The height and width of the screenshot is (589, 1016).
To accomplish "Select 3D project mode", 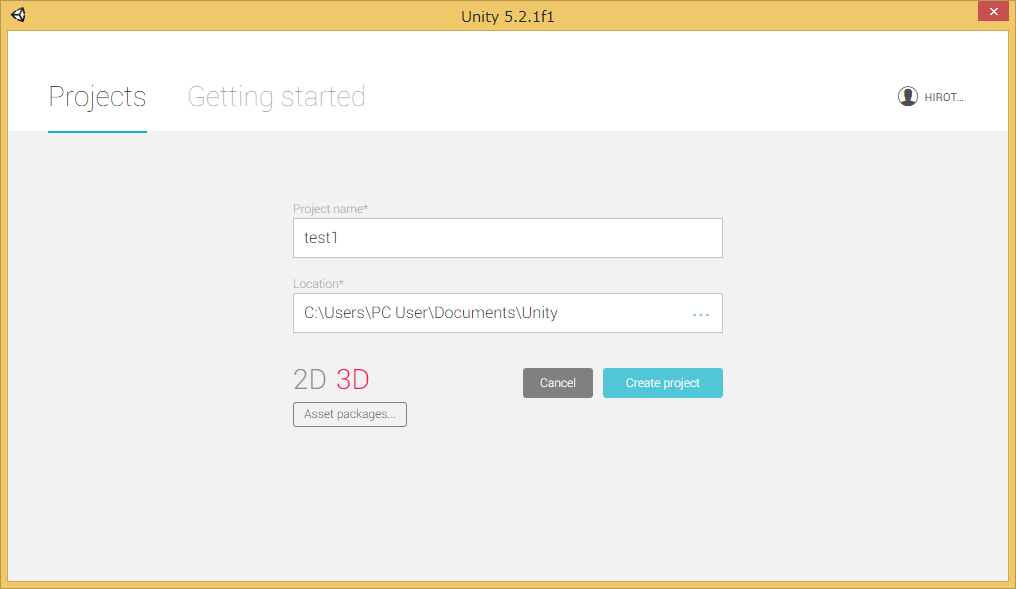I will point(352,380).
